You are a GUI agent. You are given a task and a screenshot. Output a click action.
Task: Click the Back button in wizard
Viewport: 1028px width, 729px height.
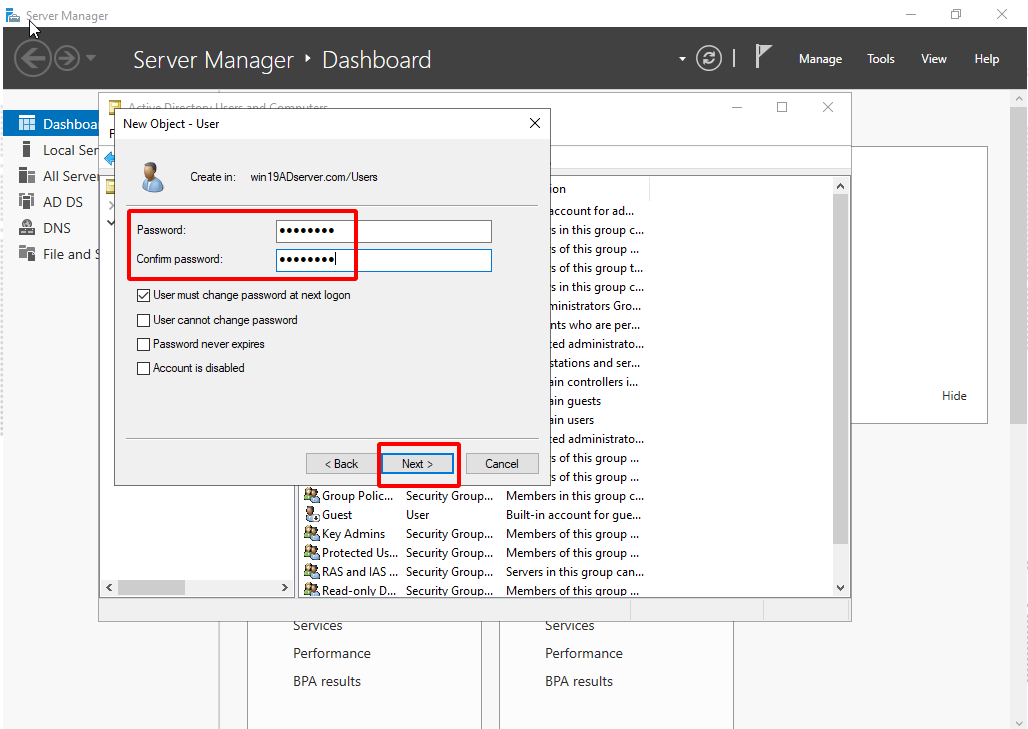[x=342, y=463]
